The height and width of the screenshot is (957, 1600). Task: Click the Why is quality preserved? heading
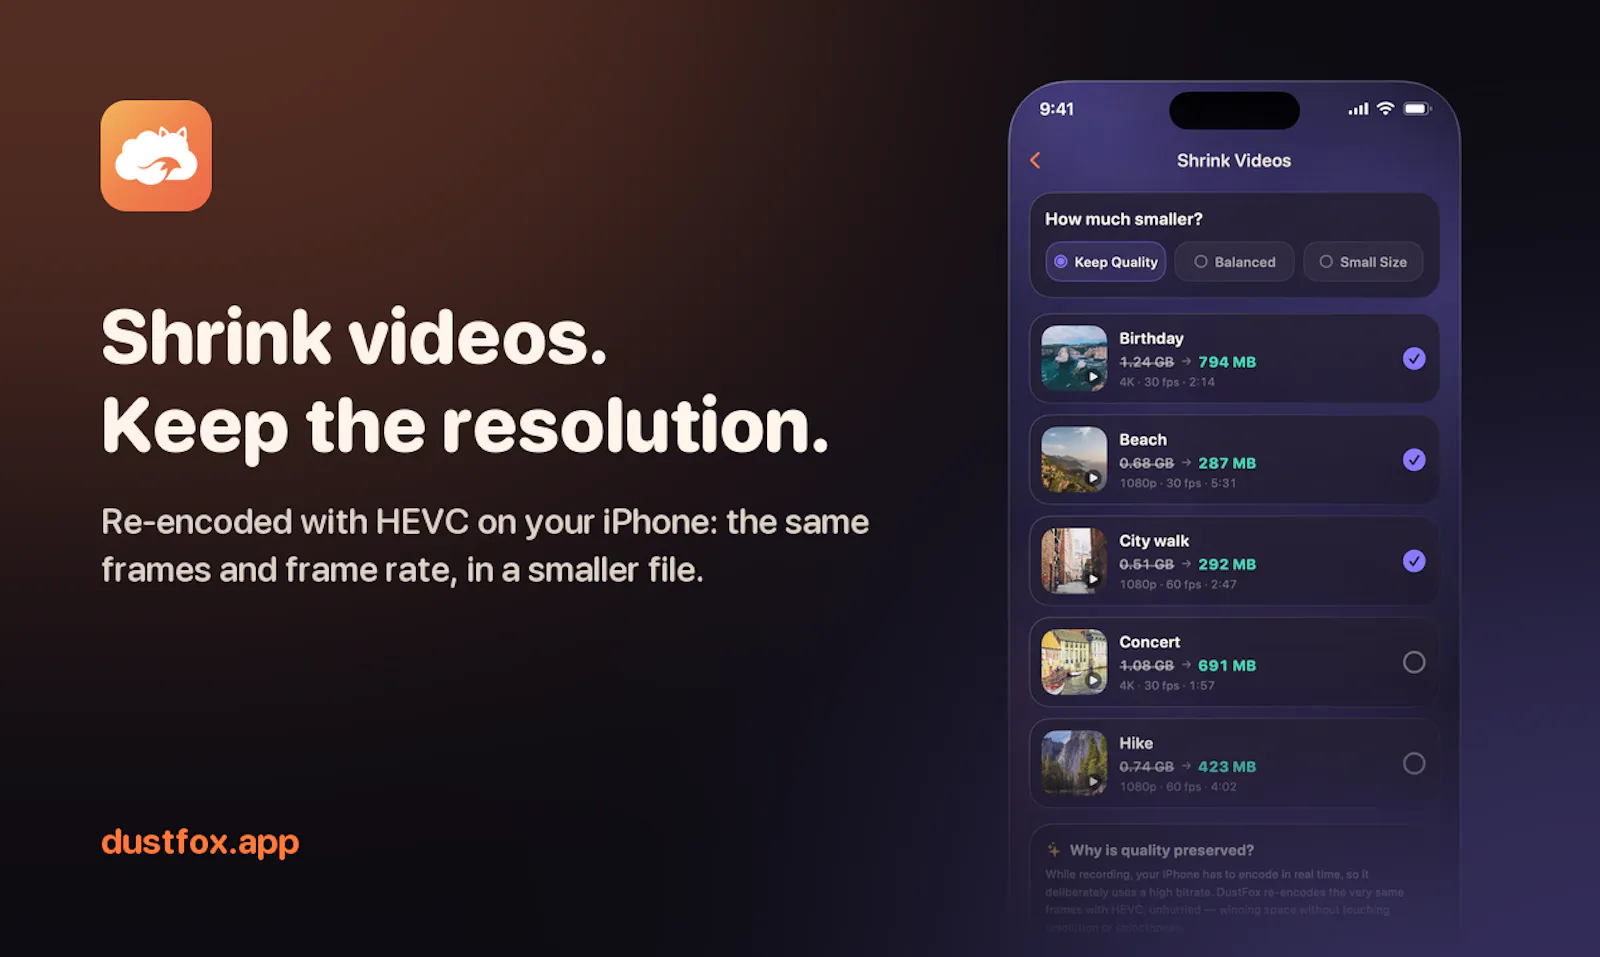pyautogui.click(x=1162, y=850)
